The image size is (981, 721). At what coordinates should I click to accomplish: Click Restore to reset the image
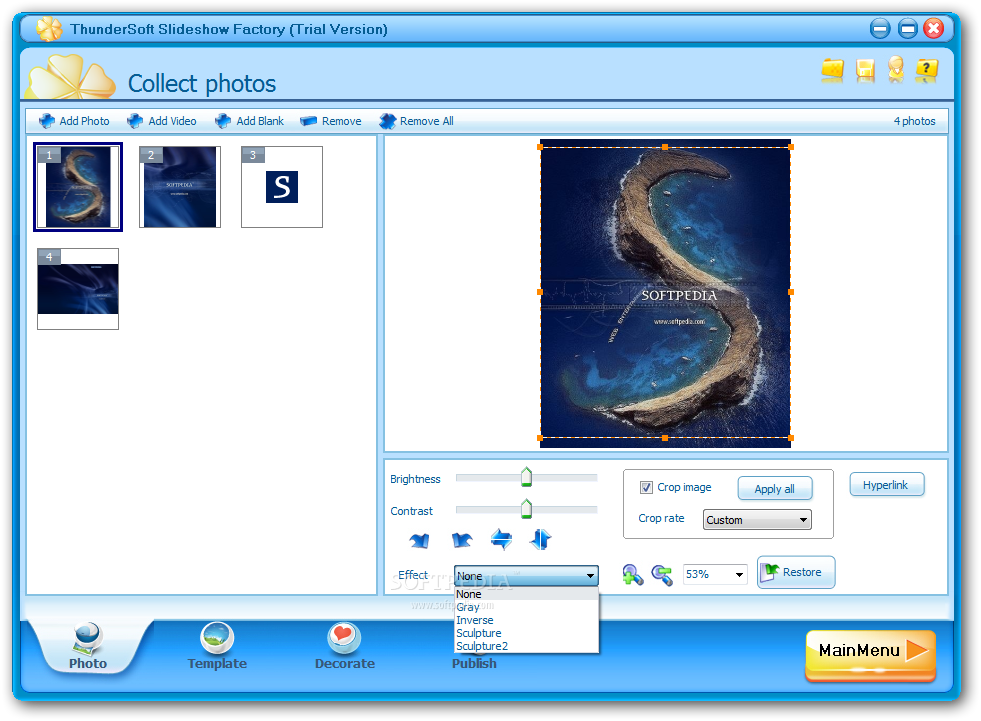click(796, 572)
